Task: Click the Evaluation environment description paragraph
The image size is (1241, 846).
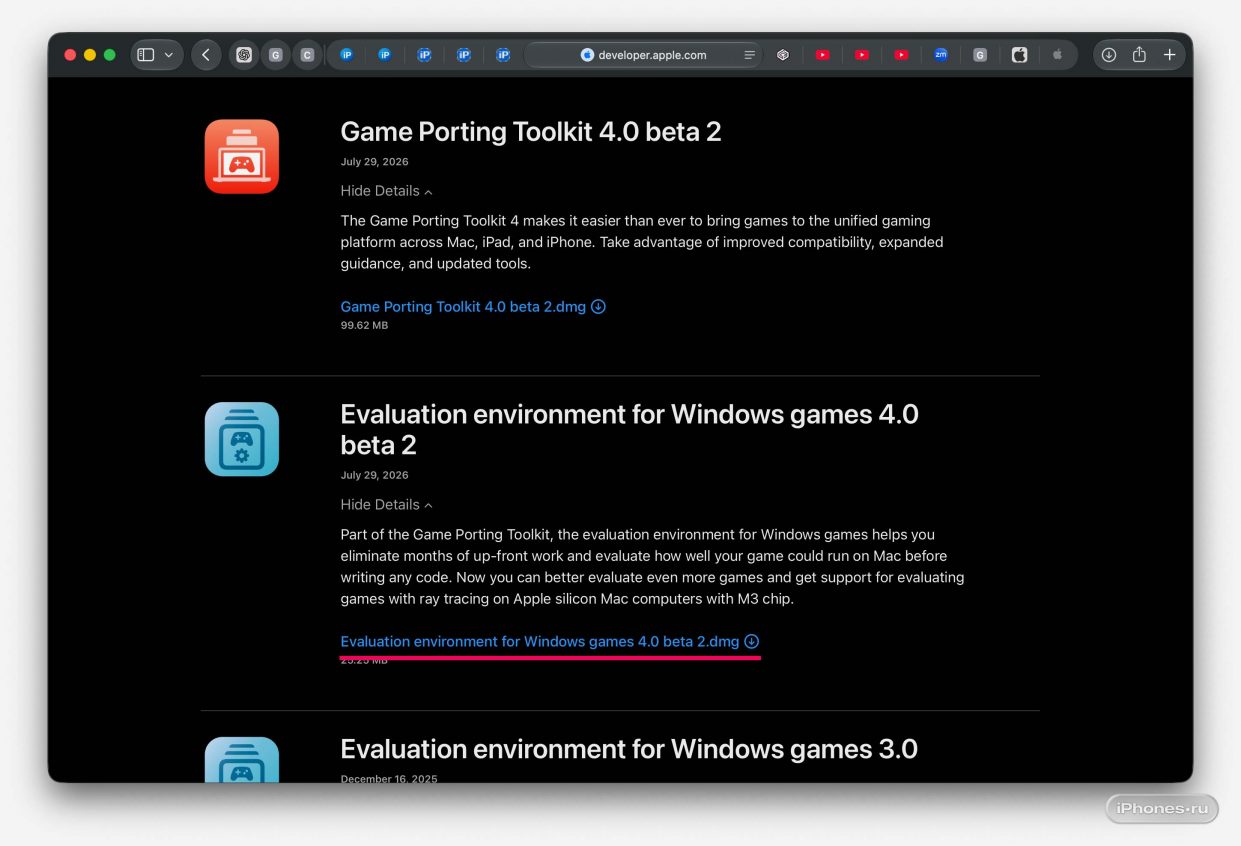Action: (652, 566)
